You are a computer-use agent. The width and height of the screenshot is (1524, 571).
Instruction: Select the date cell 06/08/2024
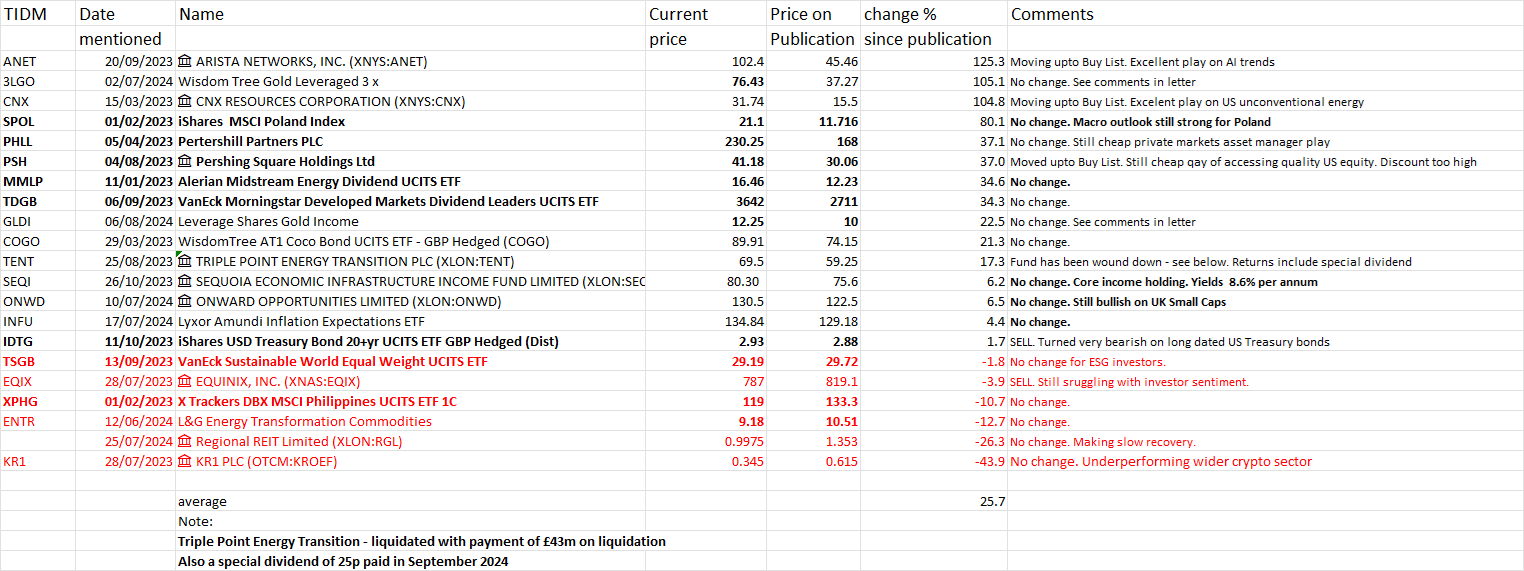[126, 222]
